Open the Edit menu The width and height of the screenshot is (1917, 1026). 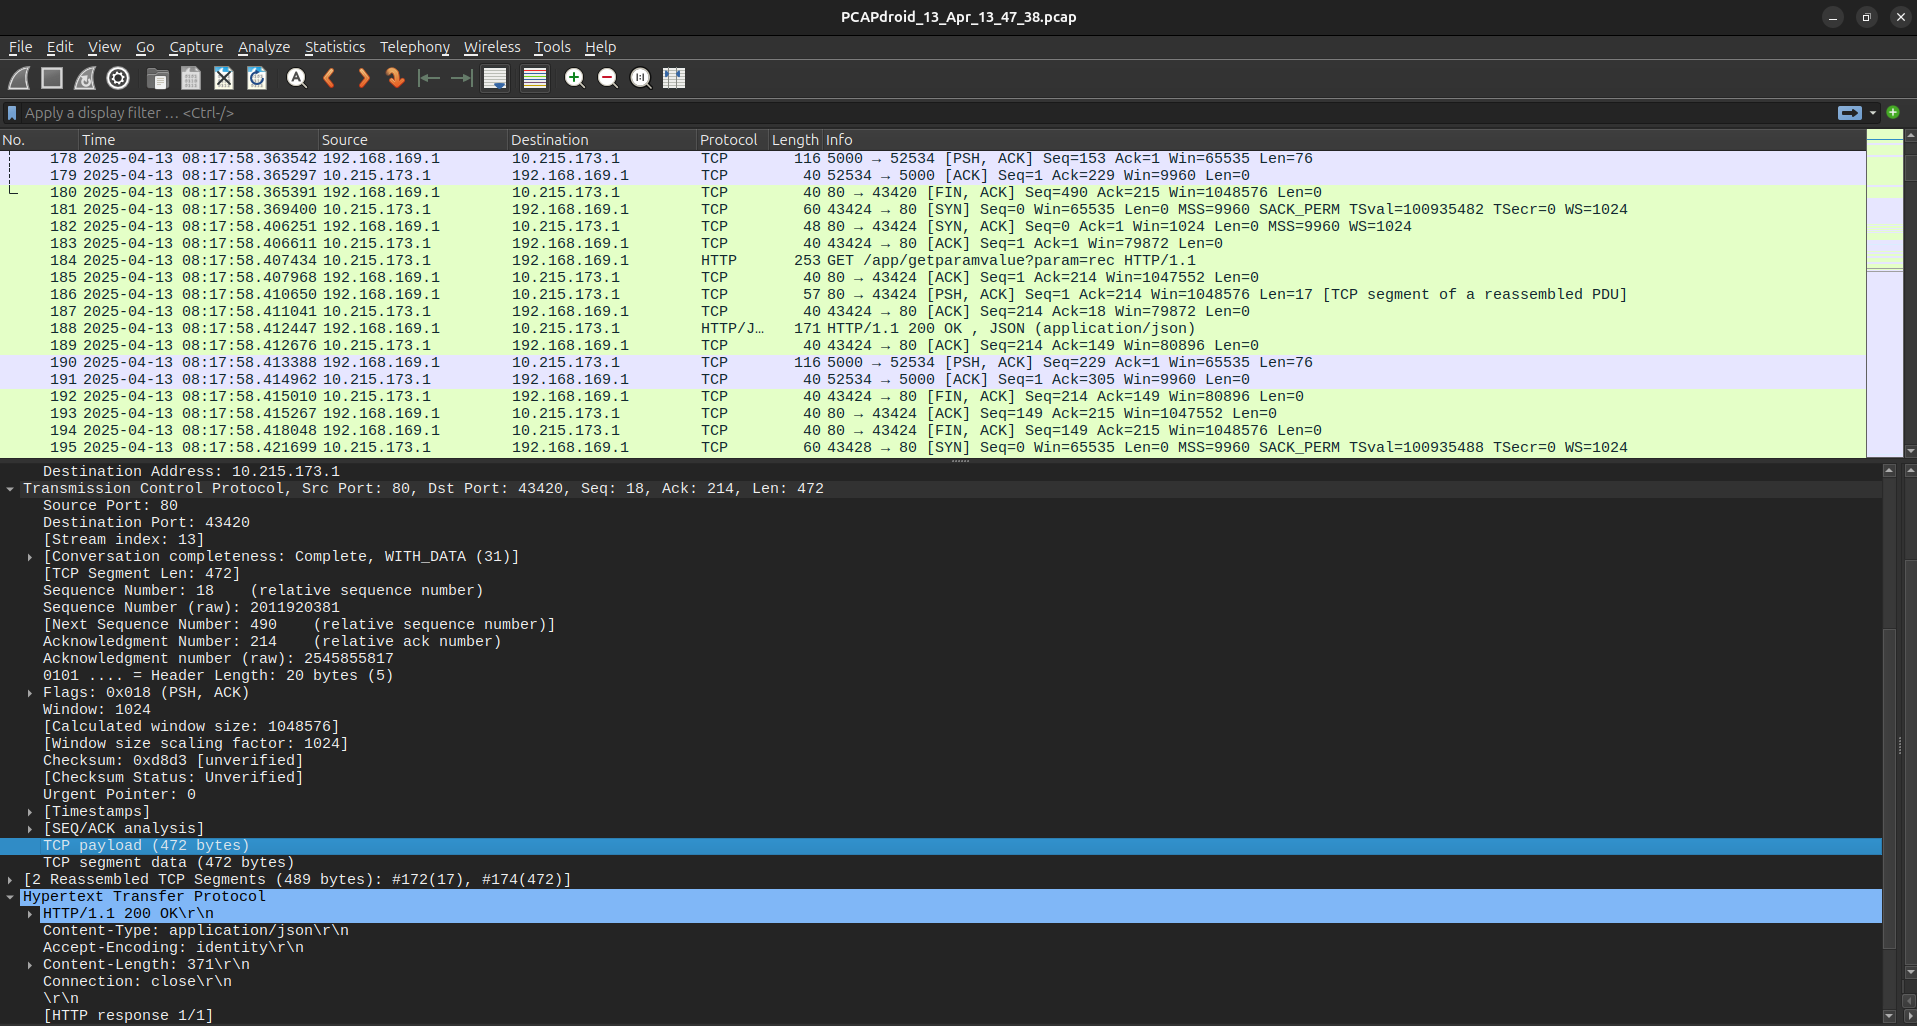pyautogui.click(x=60, y=47)
